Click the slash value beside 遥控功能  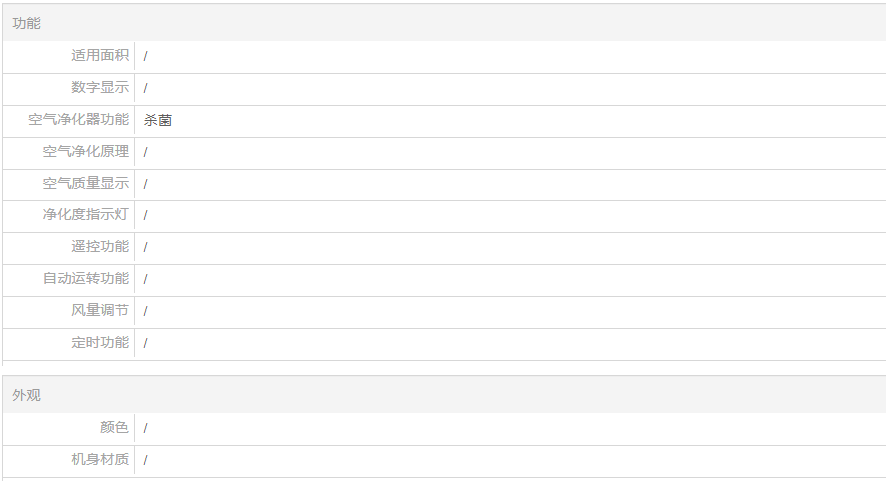[x=145, y=247]
